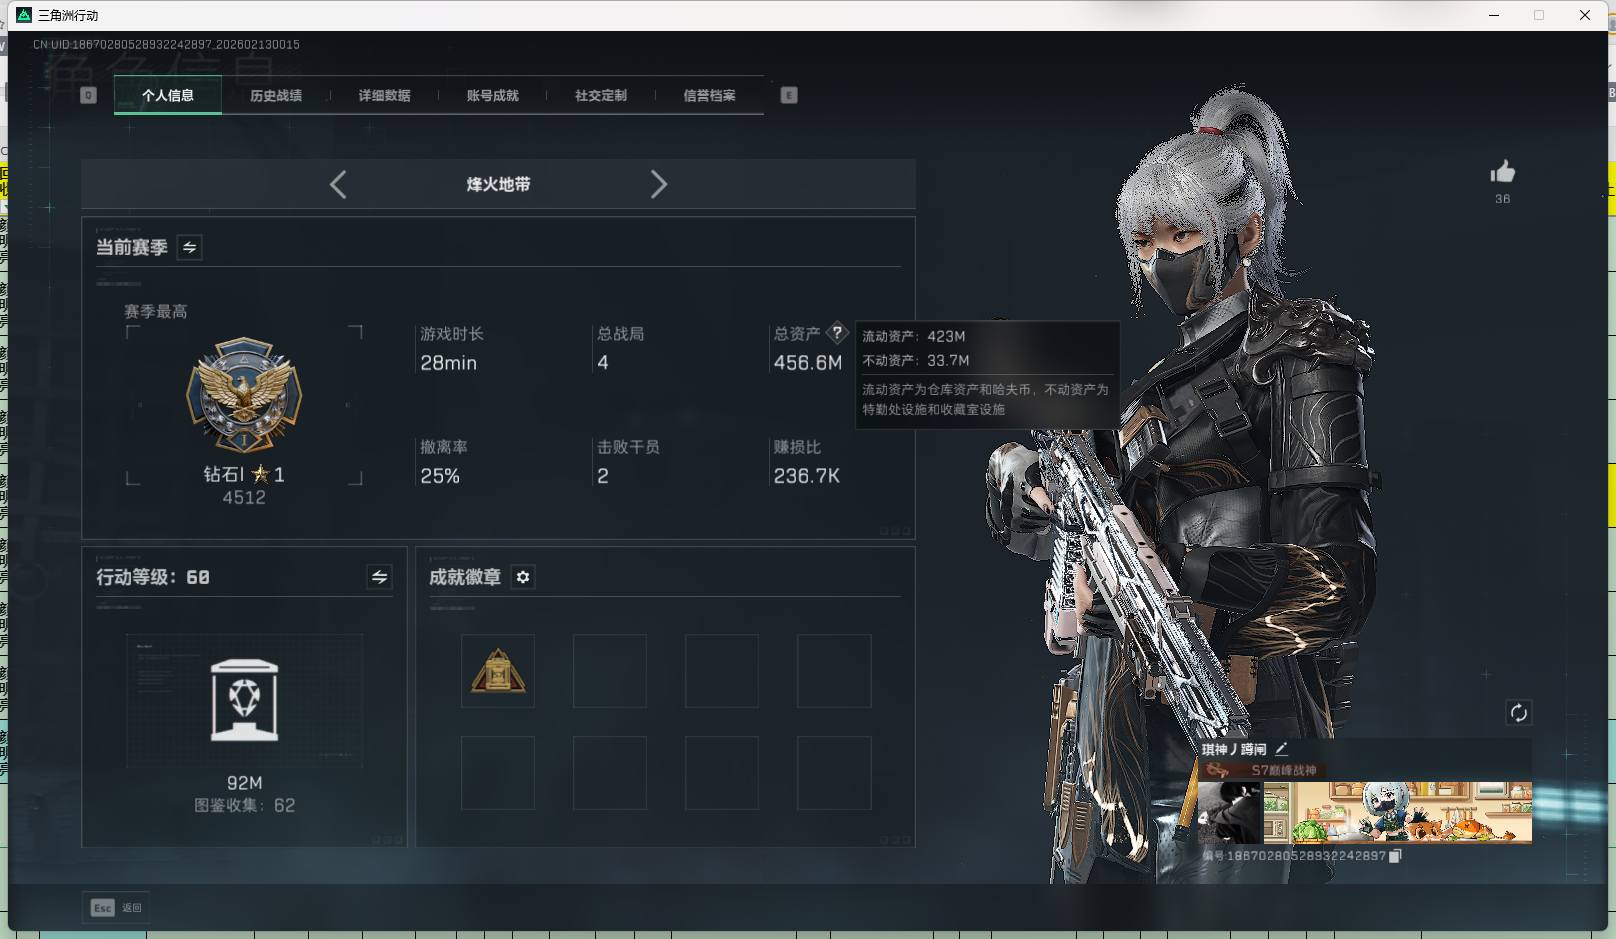This screenshot has height=939, width=1616.
Task: Click the season switch icon beside 当前赛季
Action: (x=188, y=247)
